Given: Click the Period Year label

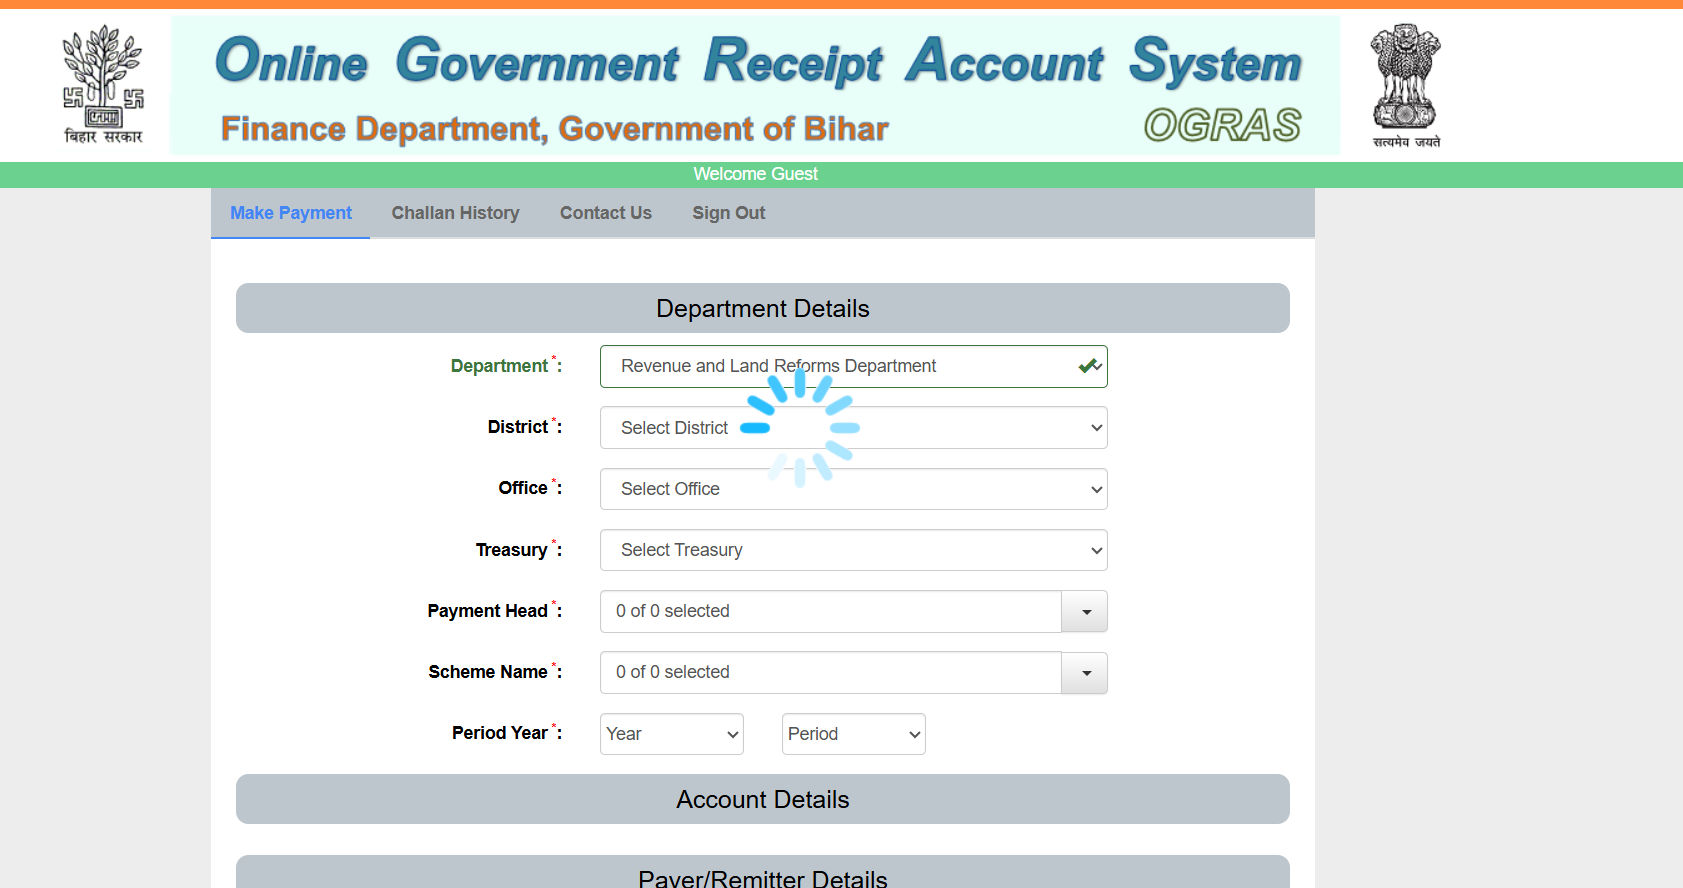Looking at the screenshot, I should point(507,732).
